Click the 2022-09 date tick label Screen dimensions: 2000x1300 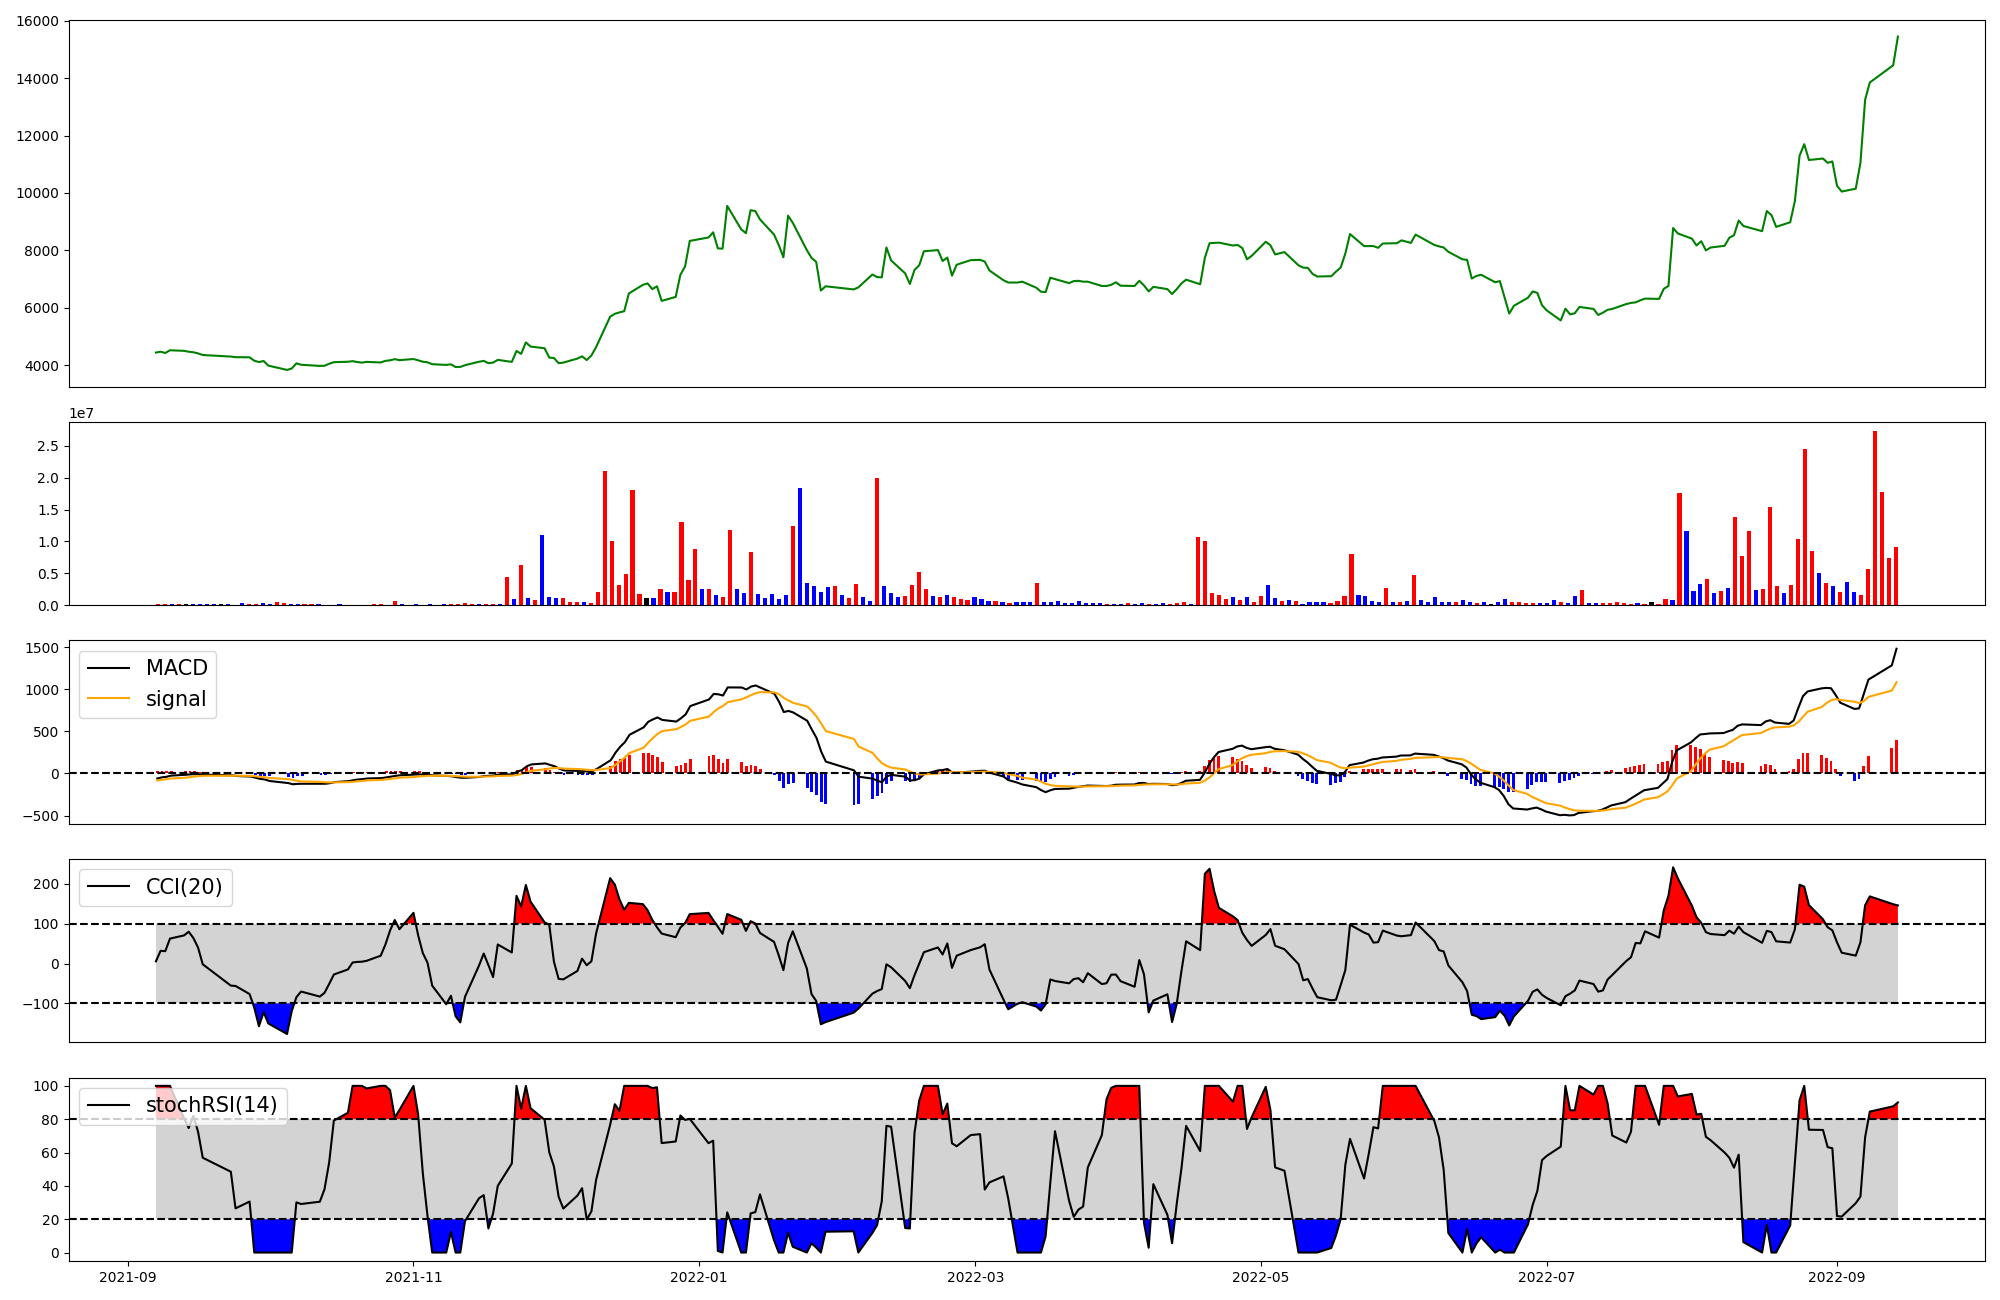click(x=1836, y=1277)
